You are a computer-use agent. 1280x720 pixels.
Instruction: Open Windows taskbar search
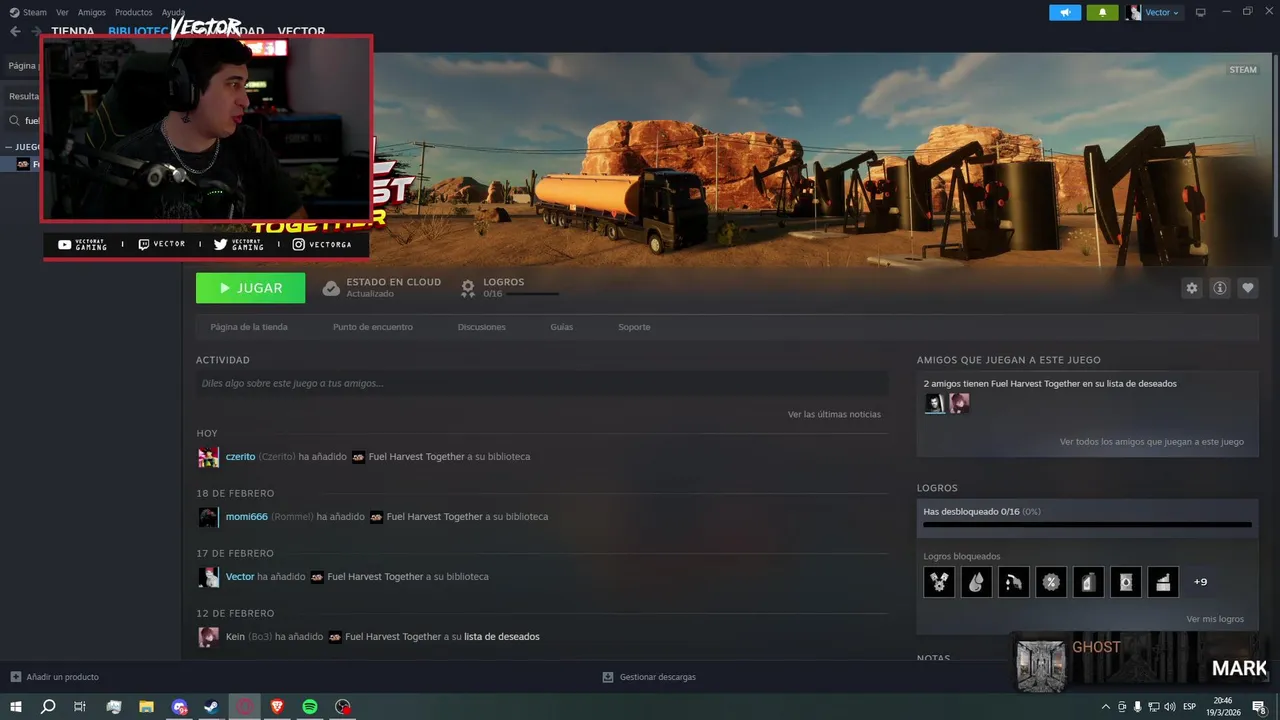[48, 707]
